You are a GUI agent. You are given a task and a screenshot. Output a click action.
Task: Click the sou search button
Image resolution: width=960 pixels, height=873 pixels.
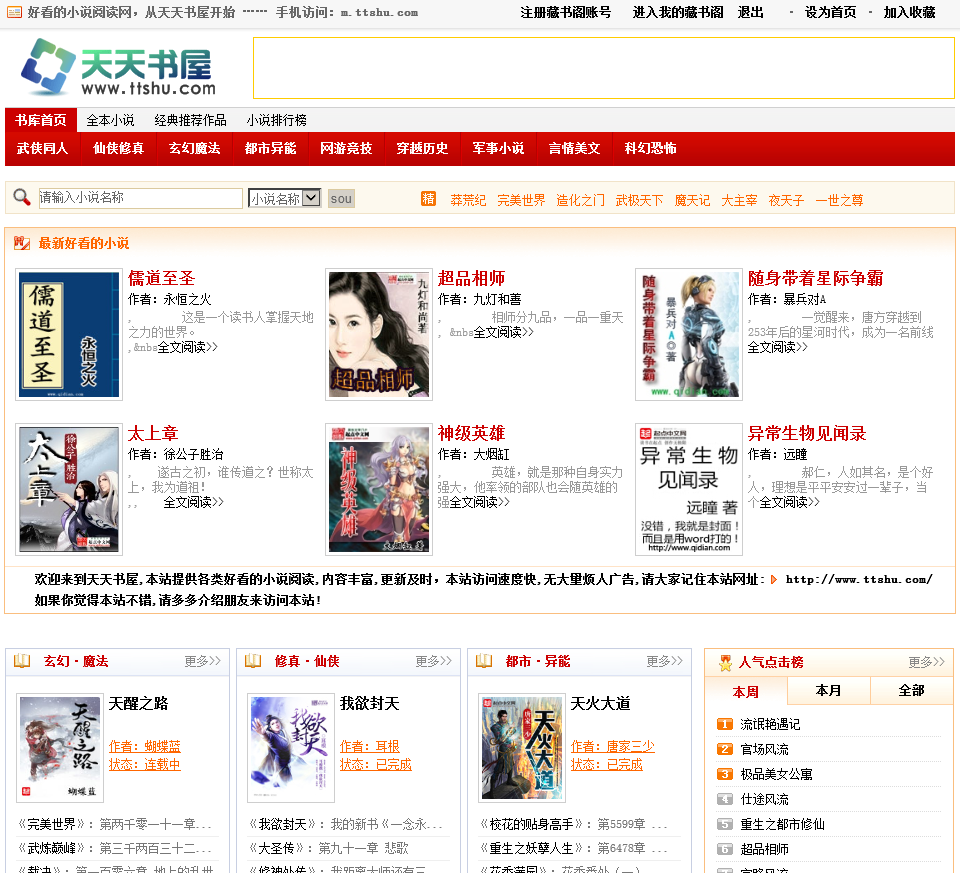(x=341, y=198)
